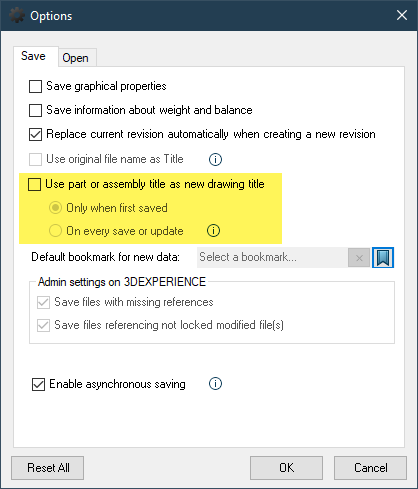Viewport: 418px width, 489px height.
Task: Choose On every save or update radio
Action: (55, 231)
